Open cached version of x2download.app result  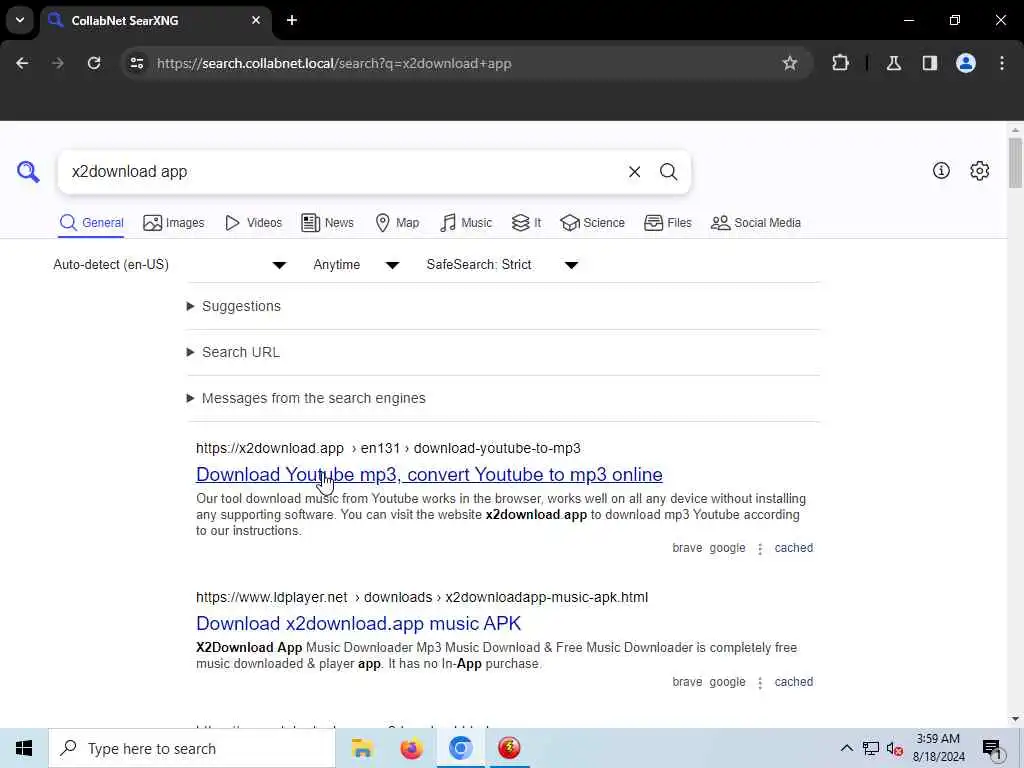click(793, 548)
